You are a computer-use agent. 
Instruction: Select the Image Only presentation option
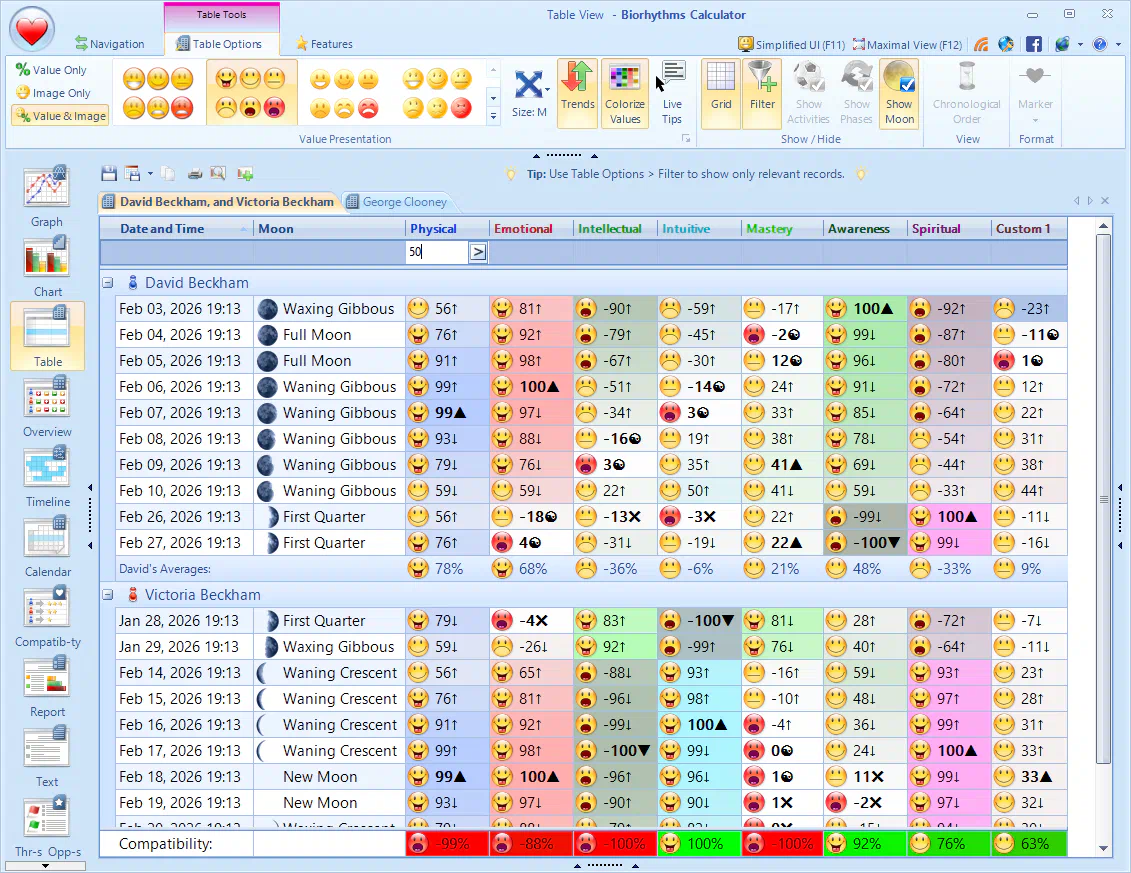click(x=54, y=93)
